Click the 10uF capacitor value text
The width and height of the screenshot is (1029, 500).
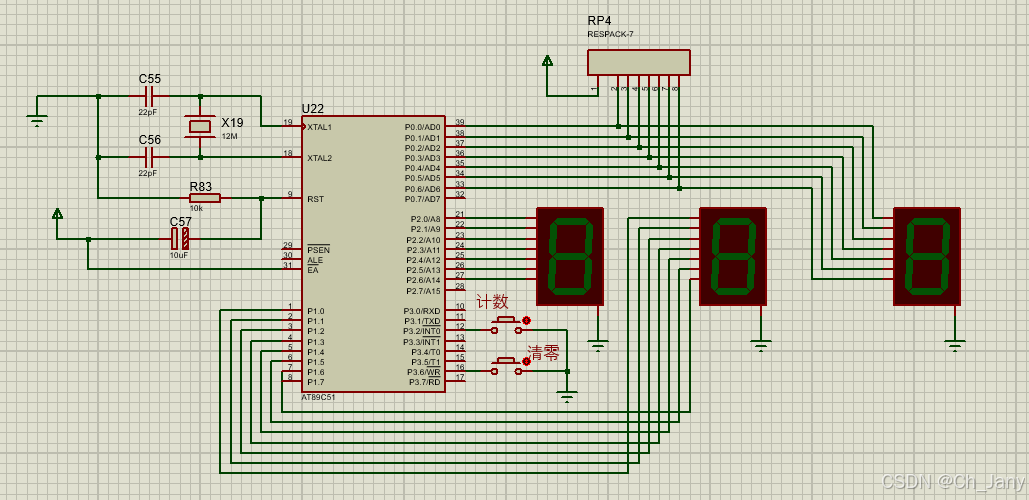coord(179,255)
